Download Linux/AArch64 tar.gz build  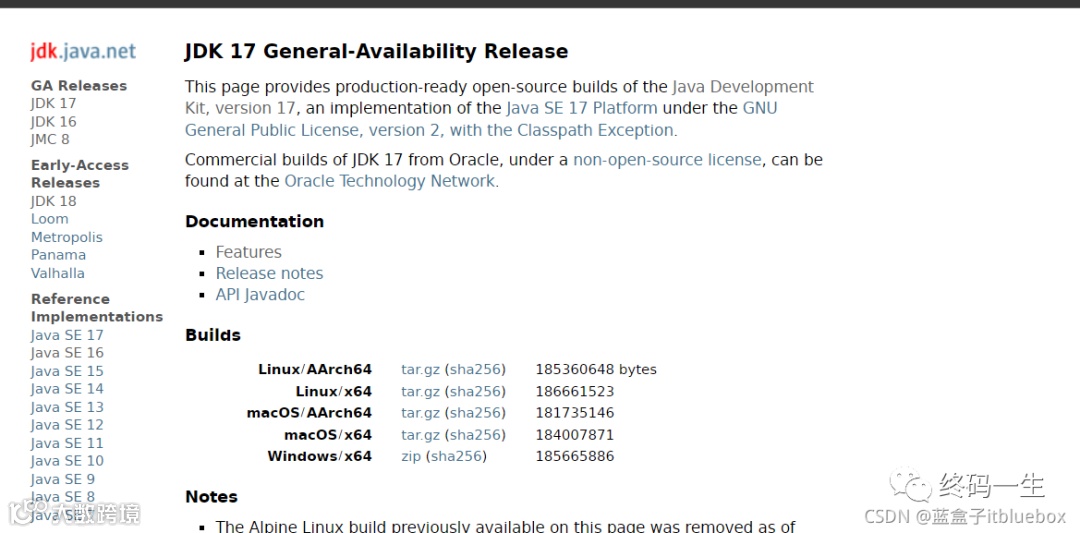[420, 369]
